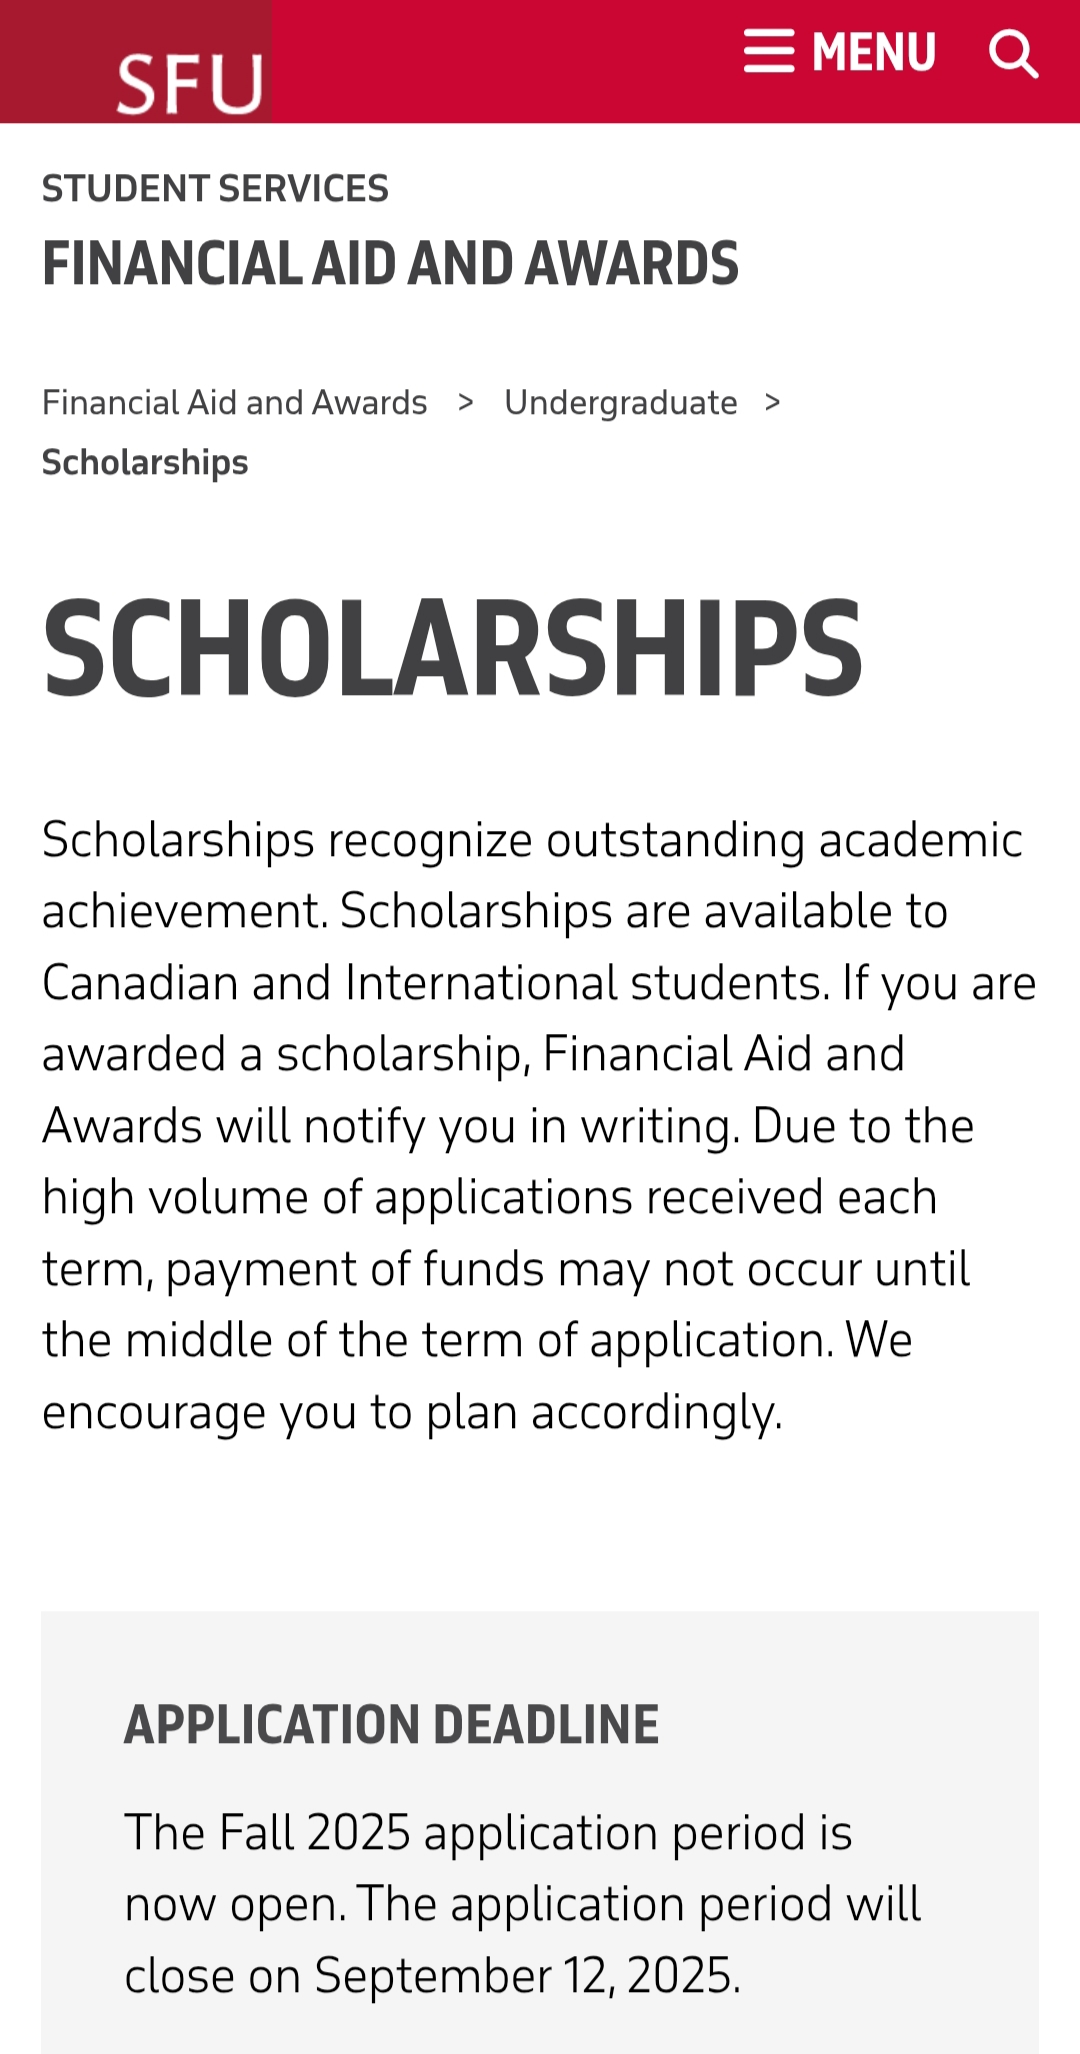Image resolution: width=1080 pixels, height=2054 pixels.
Task: Click the chevron after Financial Aid and Awards breadcrumb
Action: click(x=466, y=402)
